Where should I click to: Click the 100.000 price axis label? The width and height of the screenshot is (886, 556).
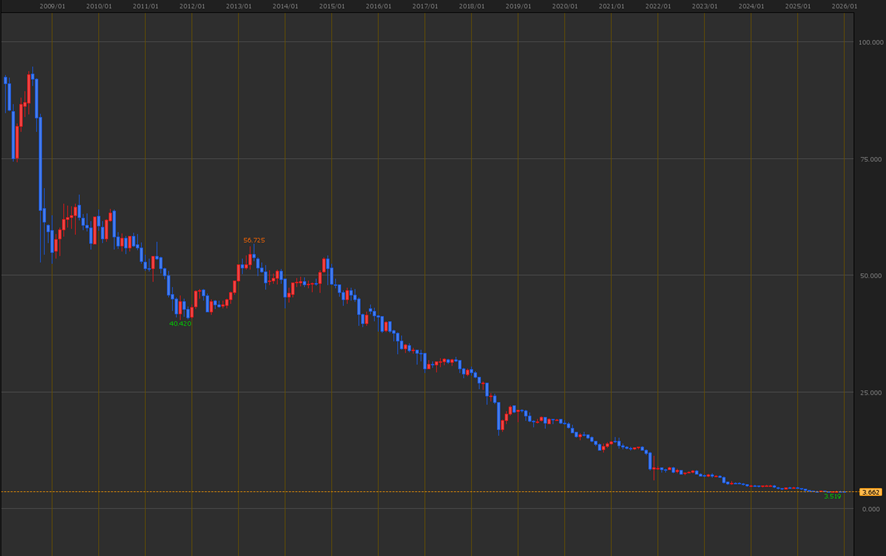[x=870, y=42]
